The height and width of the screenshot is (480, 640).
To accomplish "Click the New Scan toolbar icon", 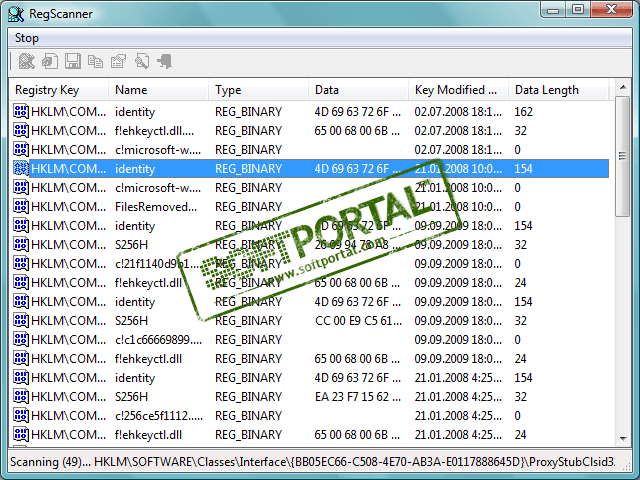I will coord(27,62).
